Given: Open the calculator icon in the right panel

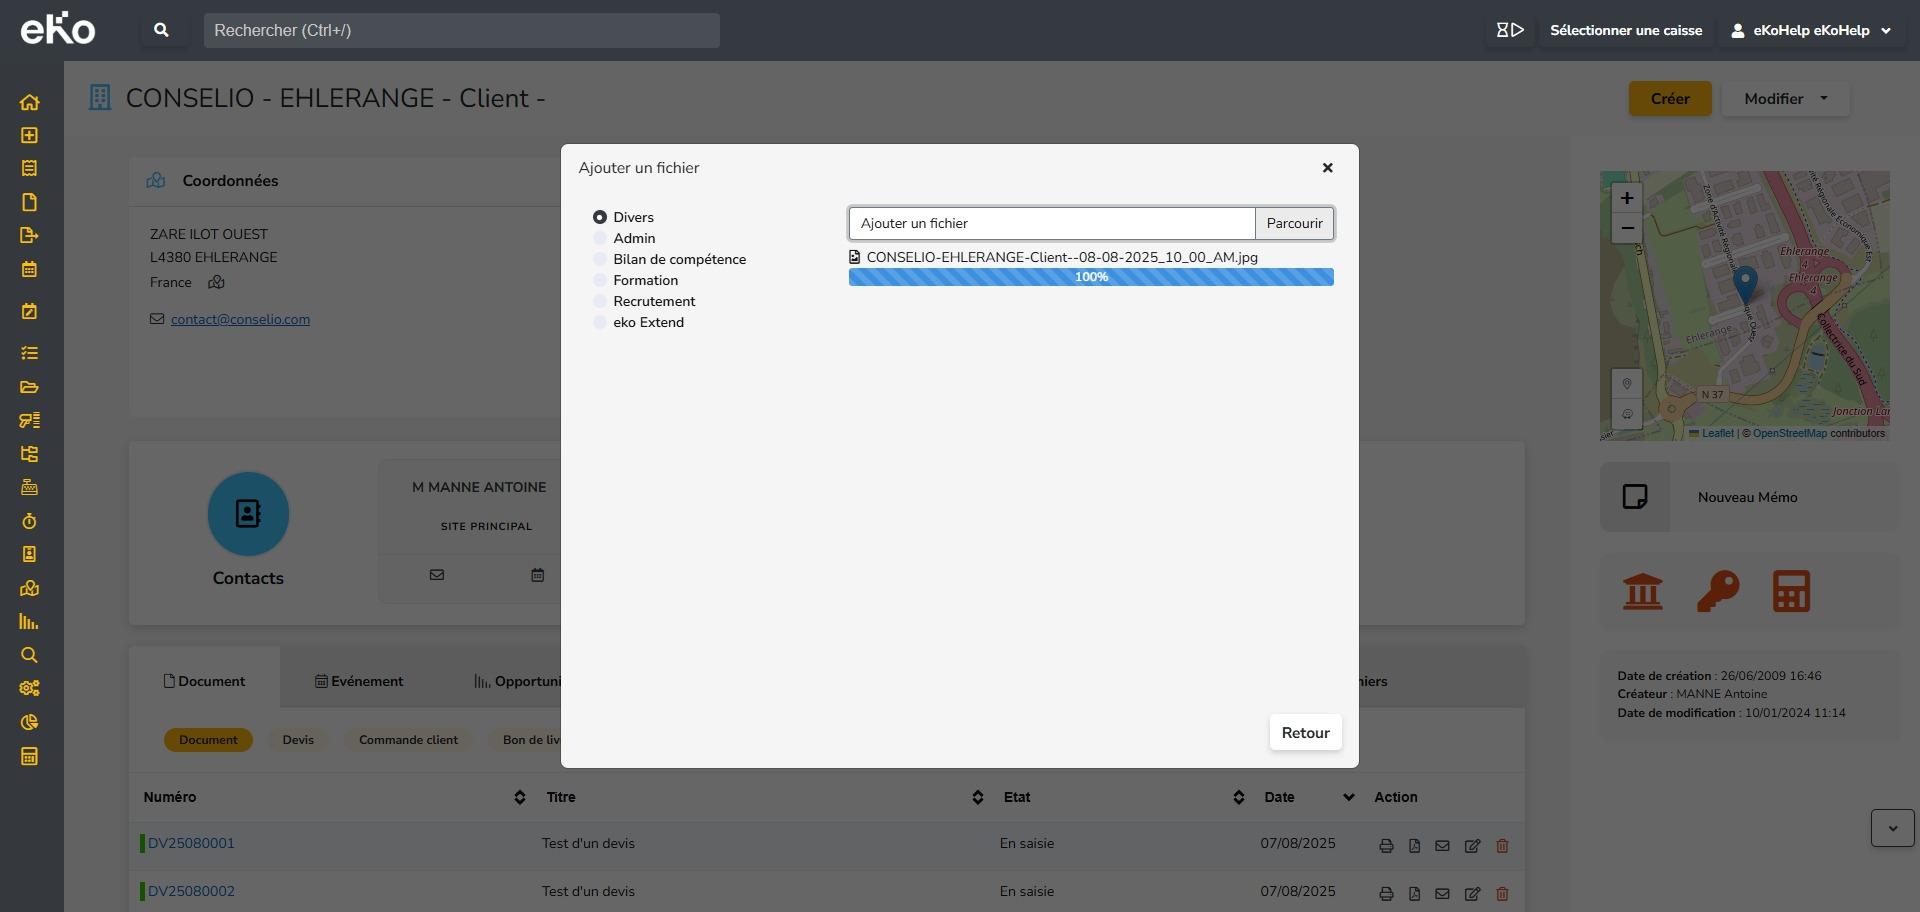Looking at the screenshot, I should pyautogui.click(x=1790, y=592).
